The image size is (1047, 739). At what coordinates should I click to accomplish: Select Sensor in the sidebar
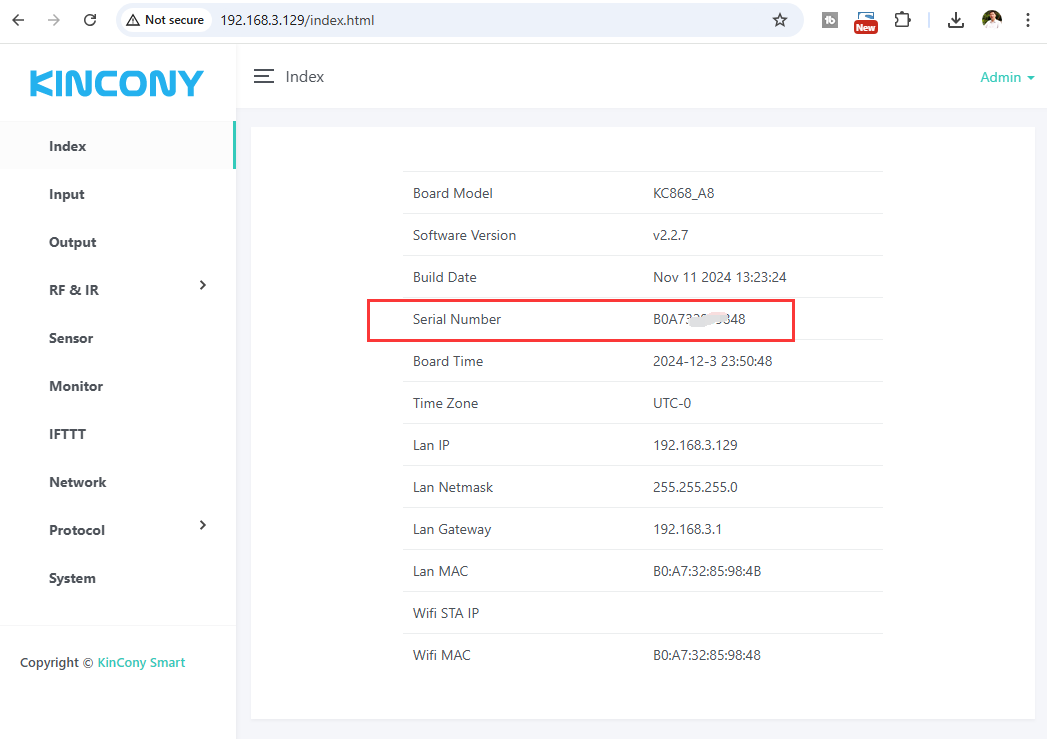(x=71, y=338)
